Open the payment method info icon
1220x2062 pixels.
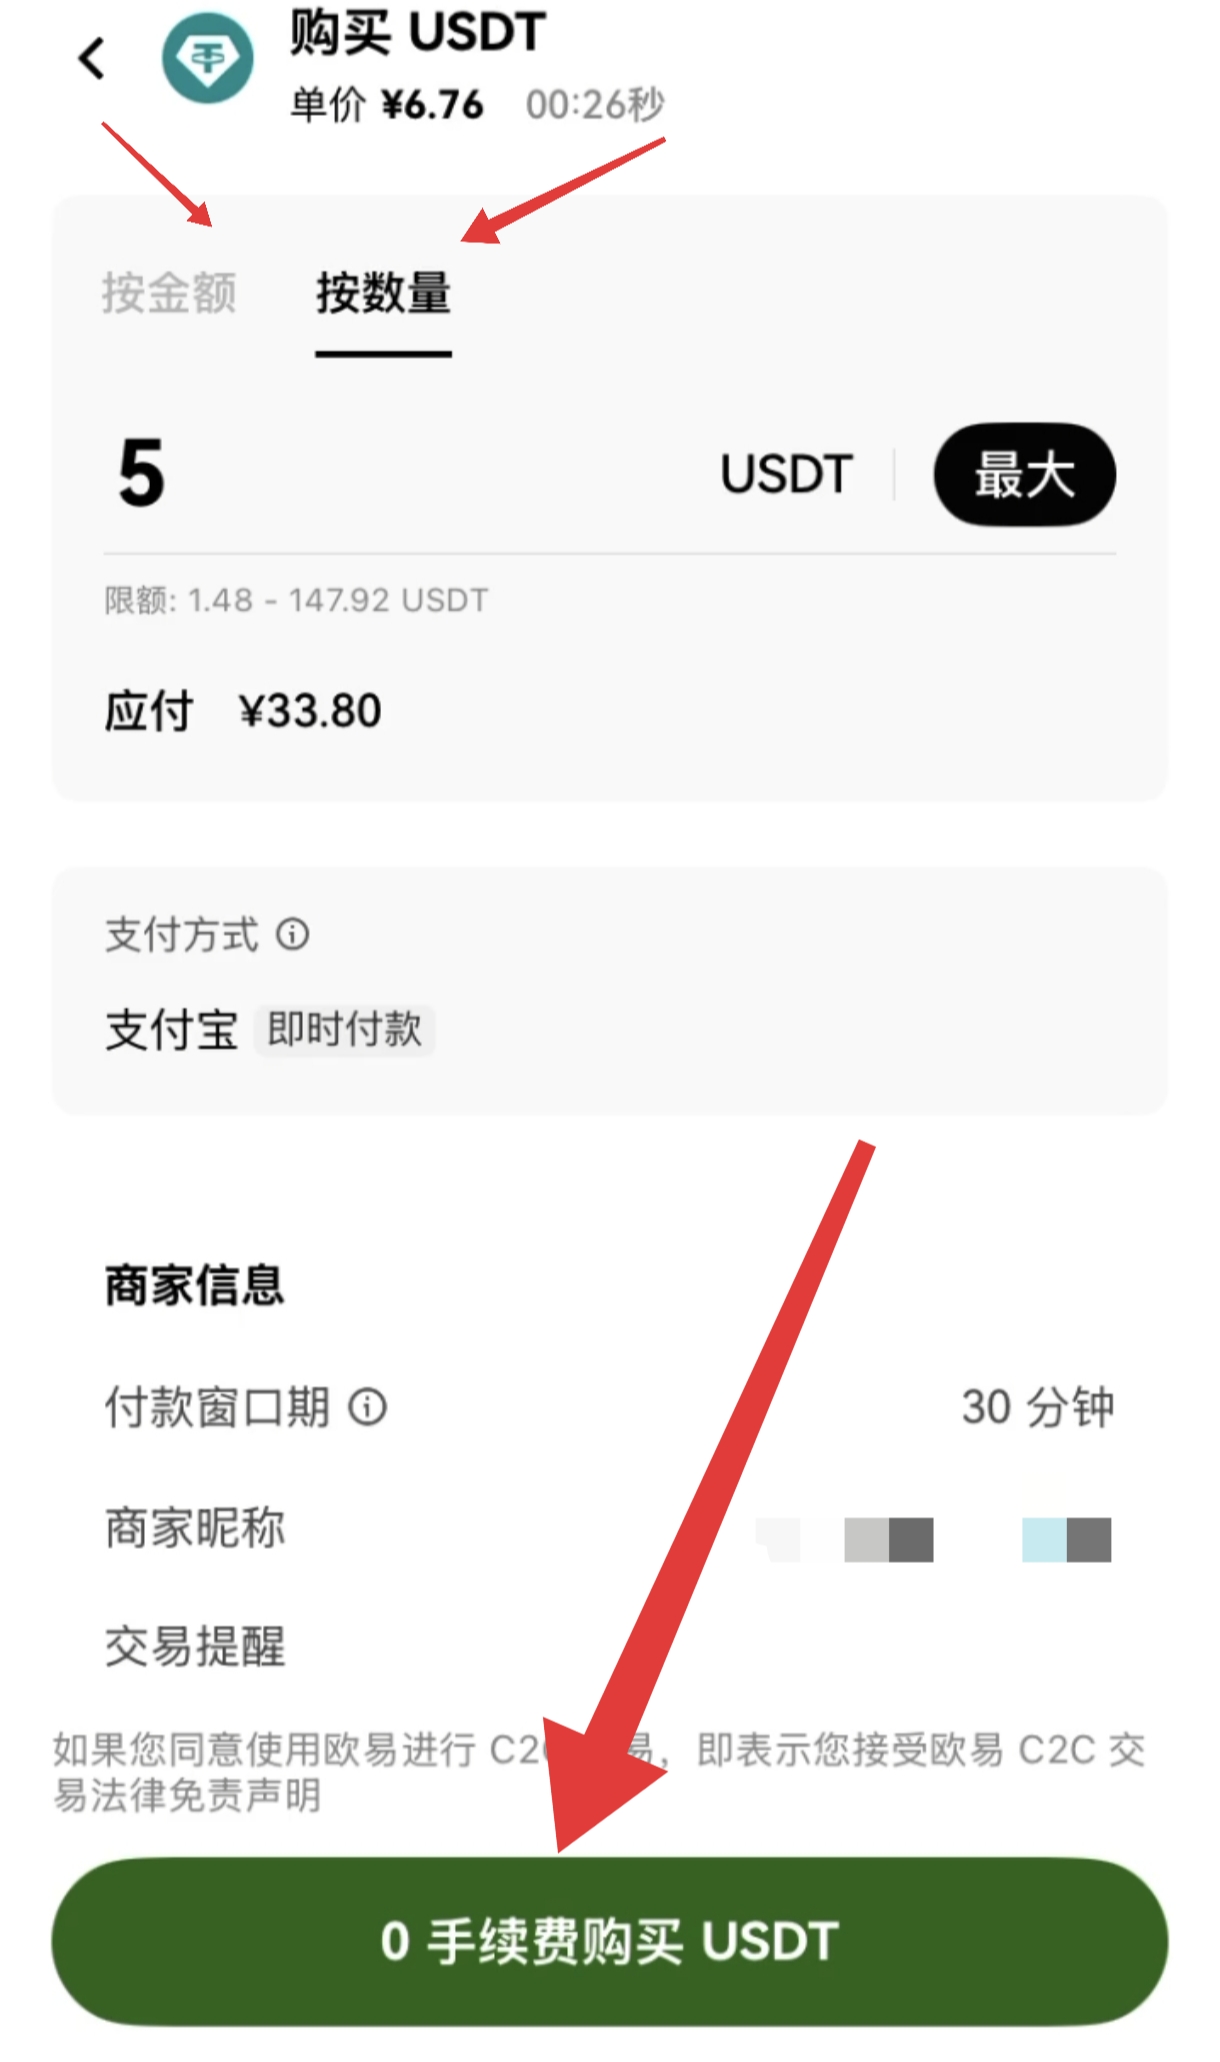tap(293, 935)
